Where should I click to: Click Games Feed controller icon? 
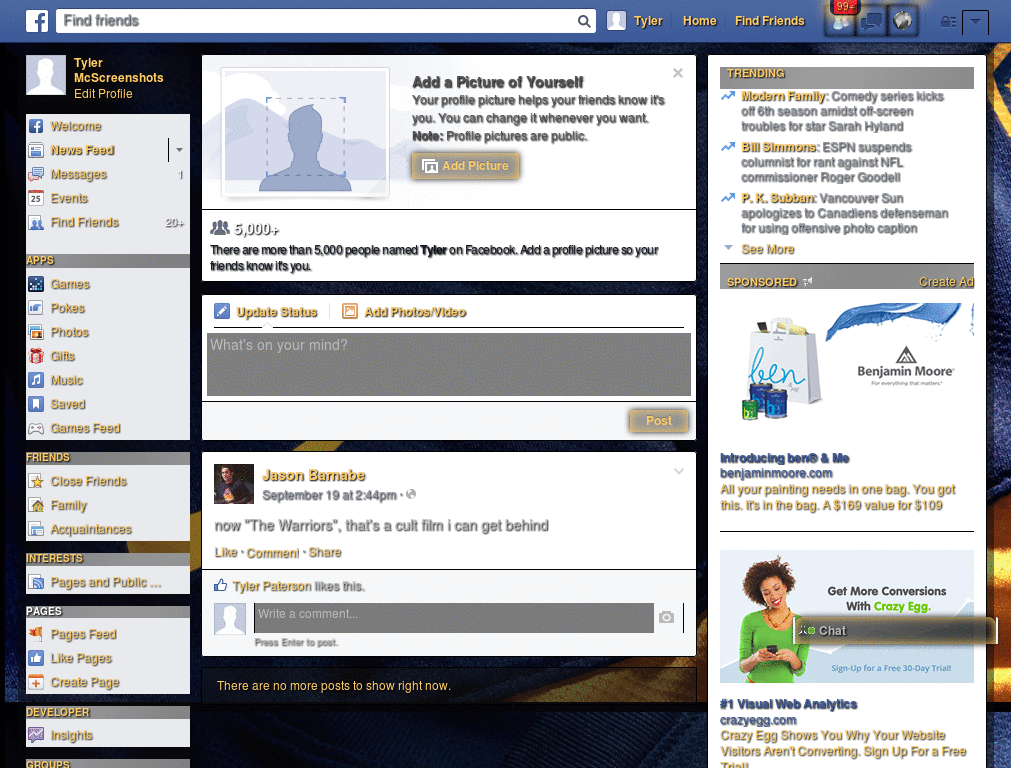[x=36, y=428]
